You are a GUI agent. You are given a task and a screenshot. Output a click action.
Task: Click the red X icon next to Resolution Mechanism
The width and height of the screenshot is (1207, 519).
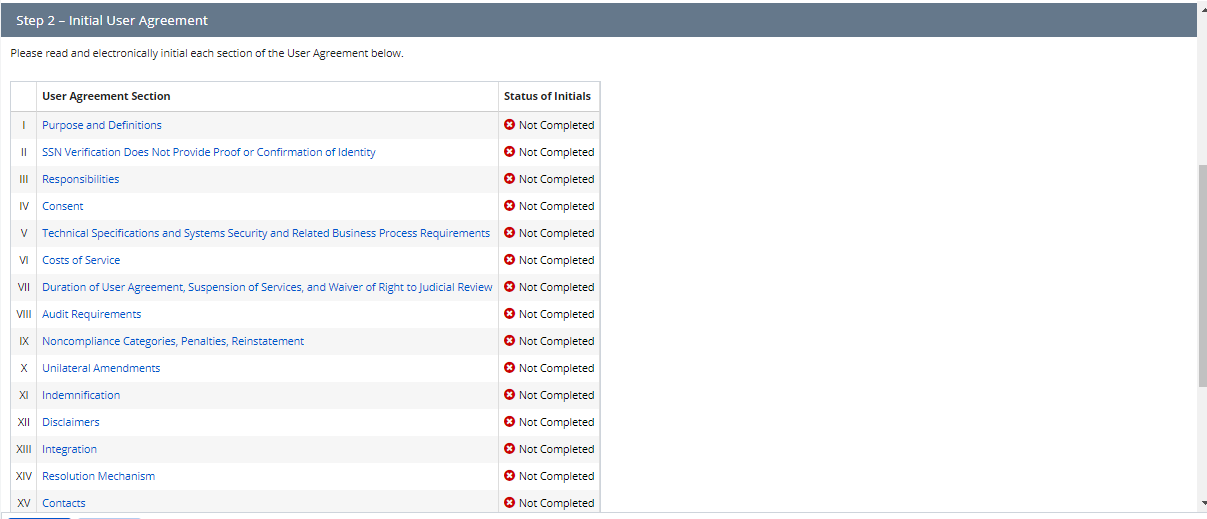tap(510, 476)
